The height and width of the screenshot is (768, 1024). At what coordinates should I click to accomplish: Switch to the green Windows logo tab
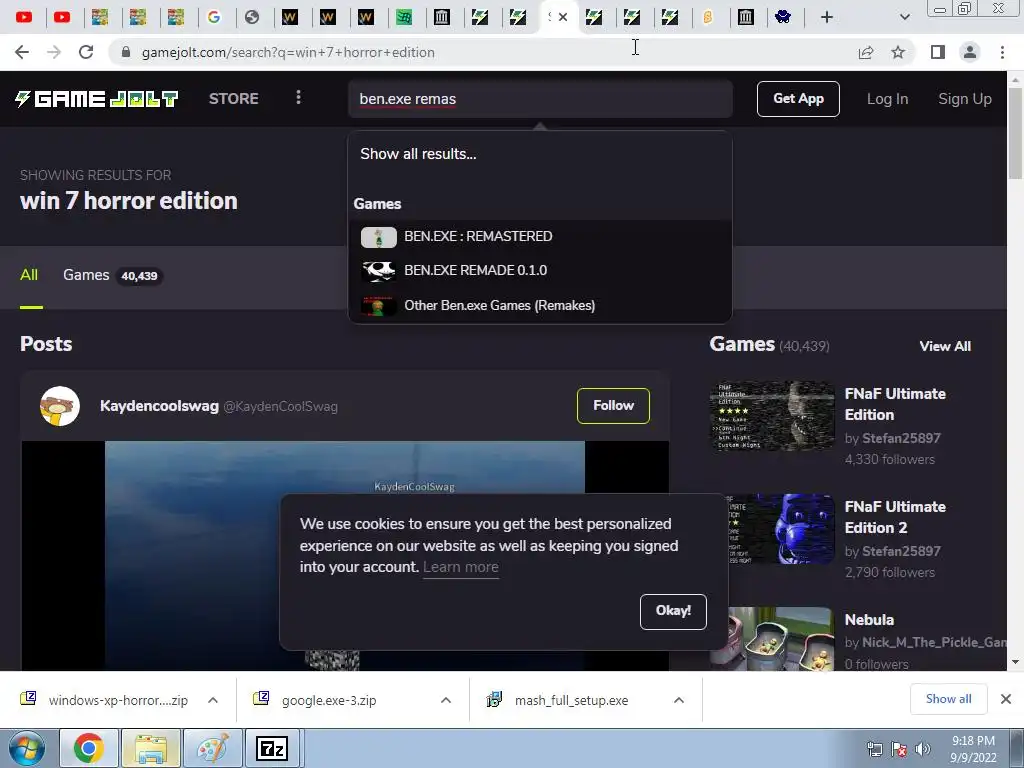click(x=404, y=17)
